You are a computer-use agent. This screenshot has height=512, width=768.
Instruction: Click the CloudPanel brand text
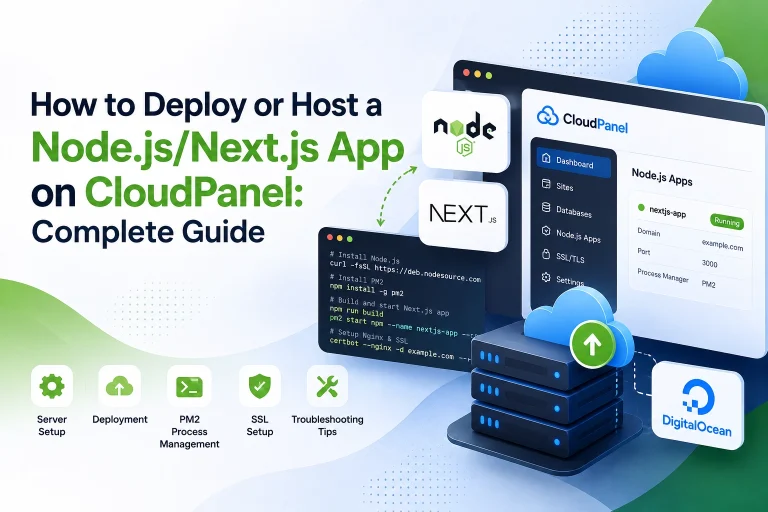[595, 123]
